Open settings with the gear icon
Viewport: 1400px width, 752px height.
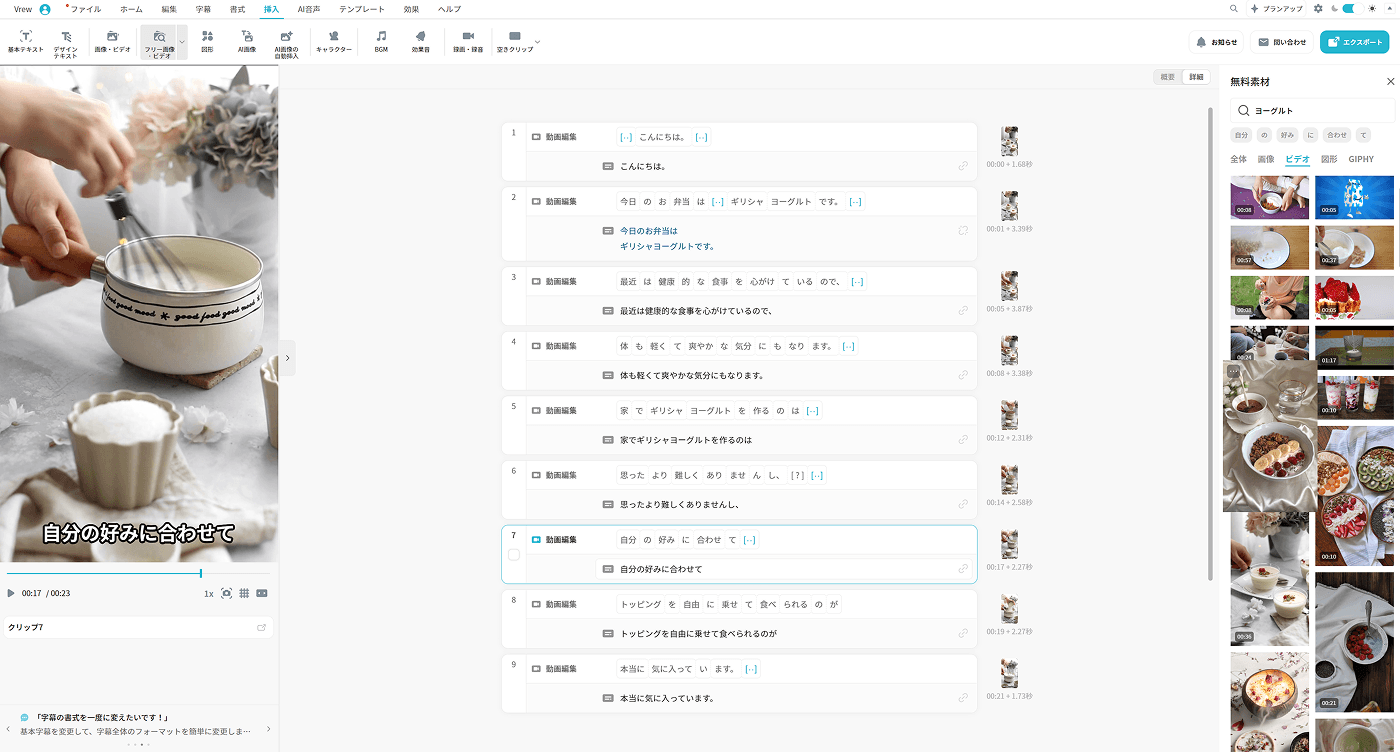coord(1318,9)
